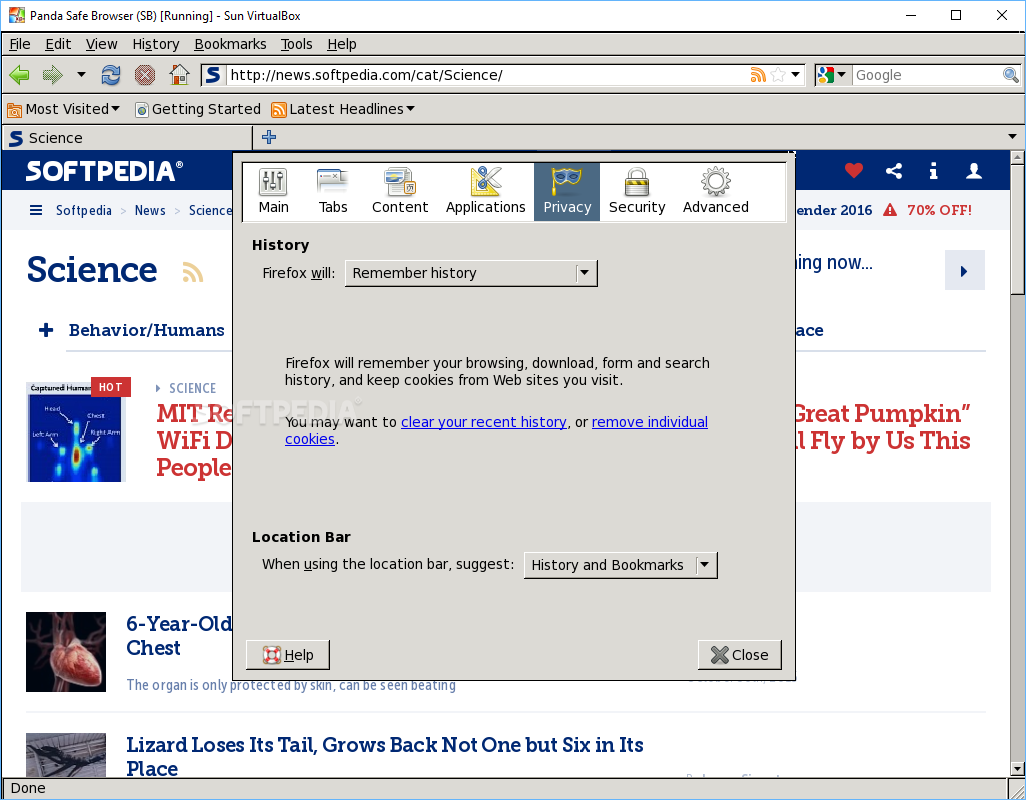Image resolution: width=1026 pixels, height=800 pixels.
Task: Click the URL address field
Action: click(x=487, y=75)
